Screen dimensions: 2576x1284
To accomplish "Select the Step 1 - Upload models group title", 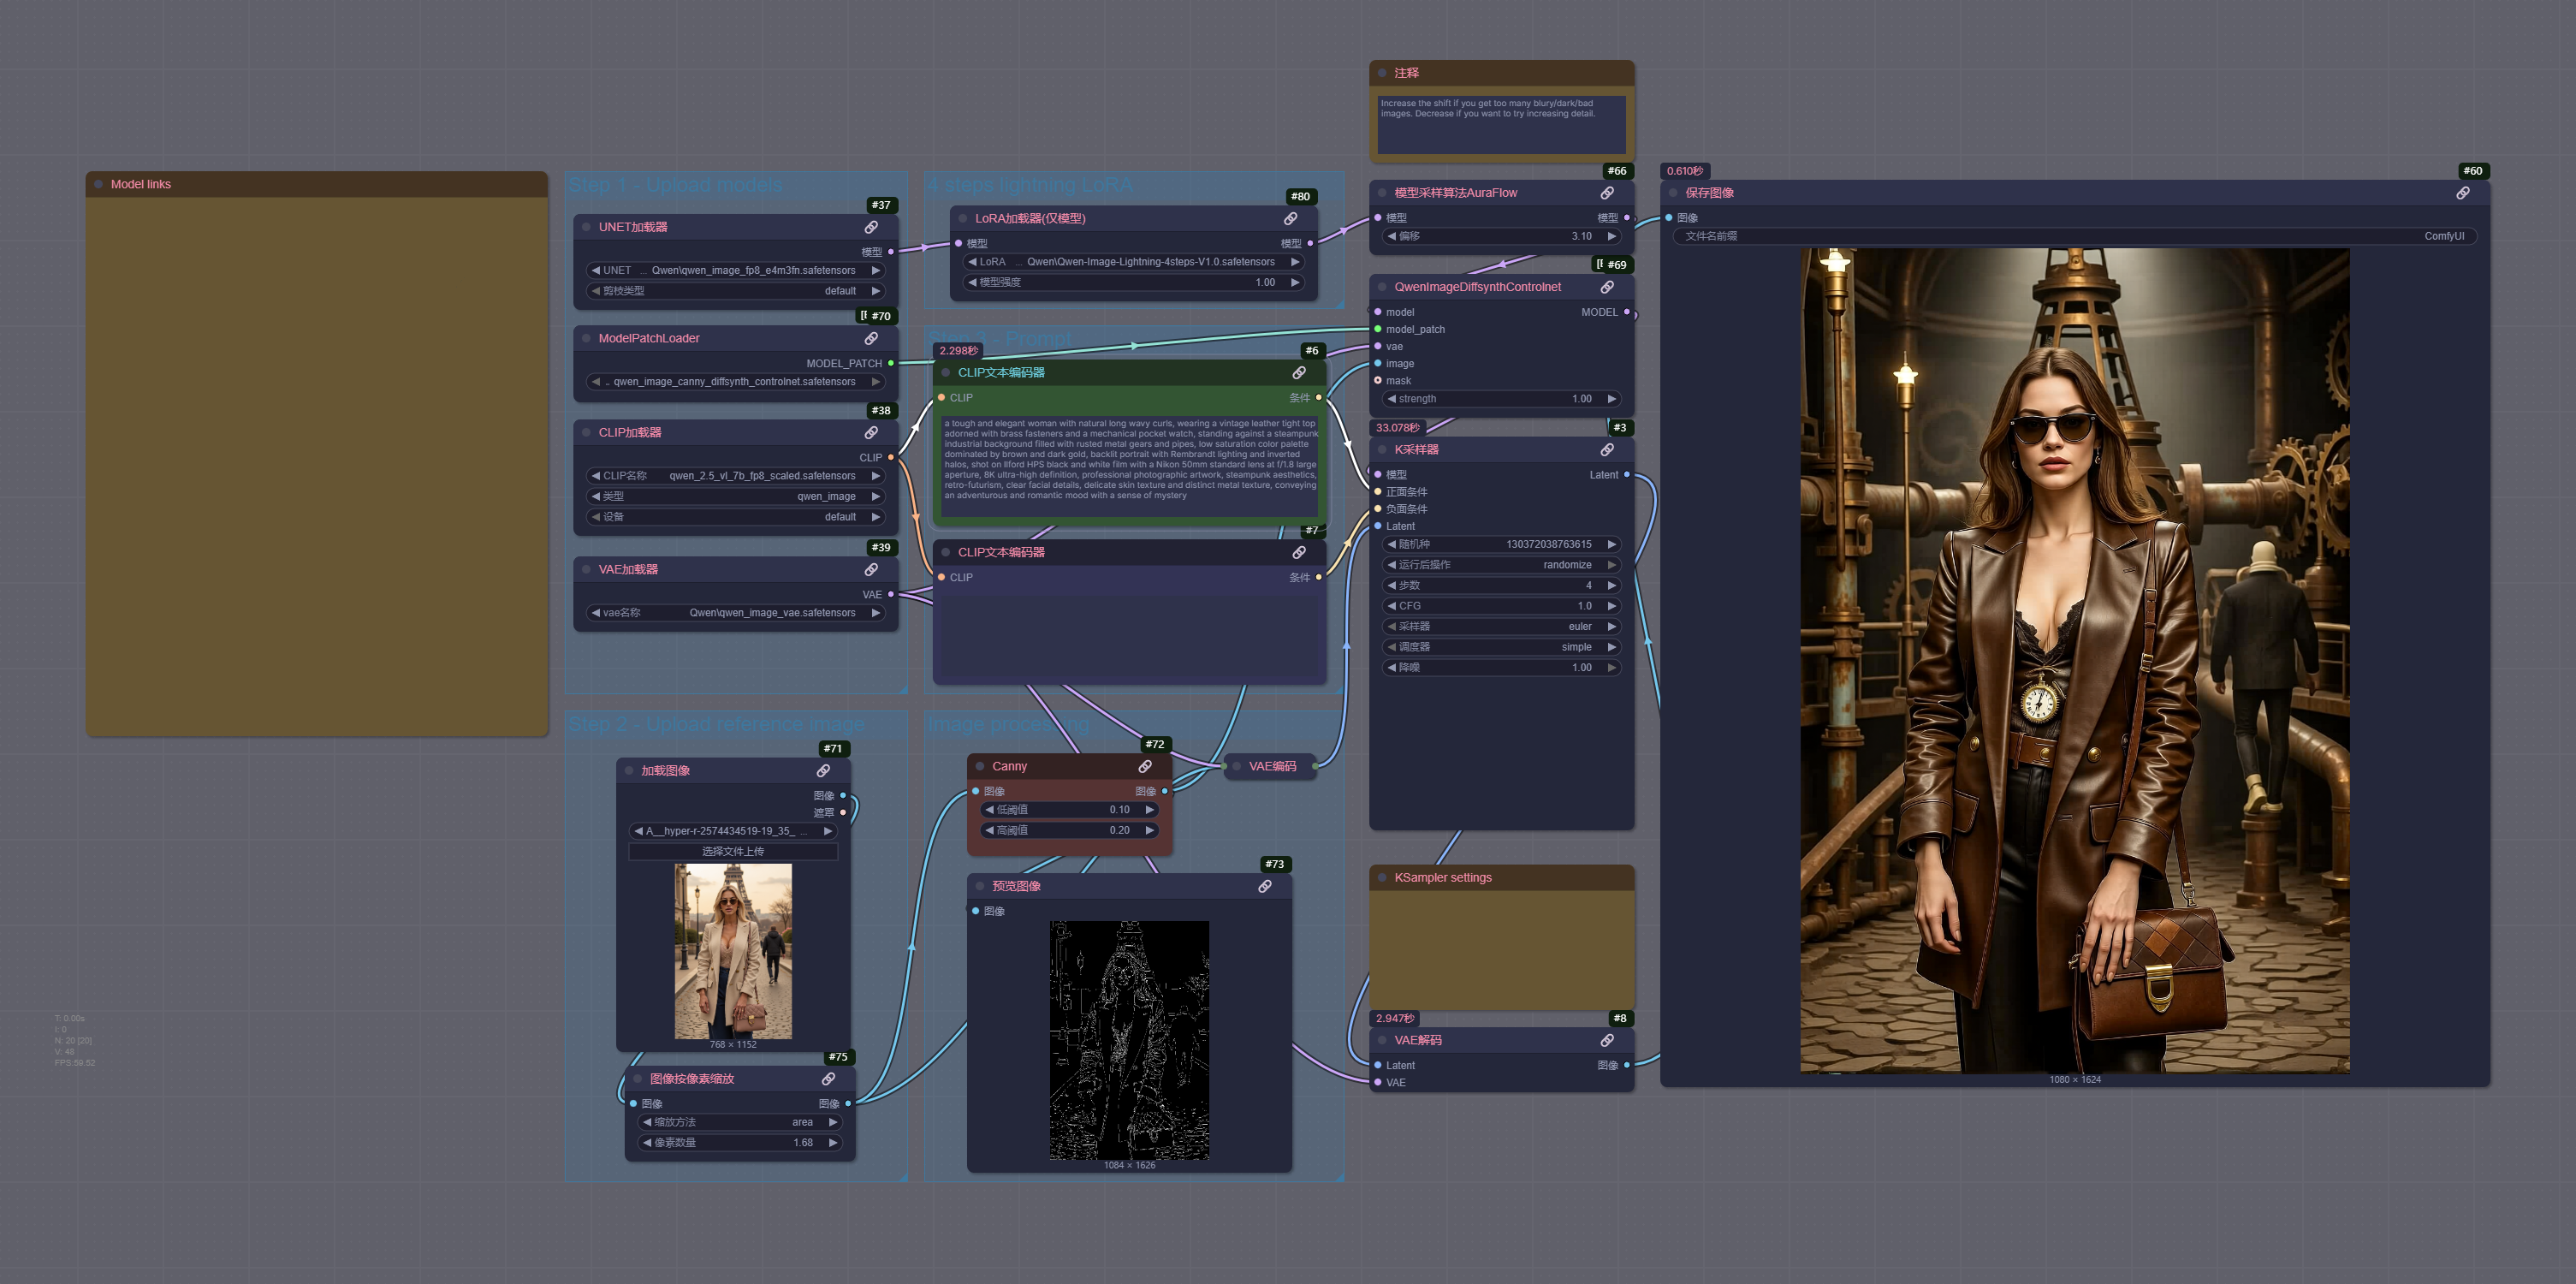I will (675, 185).
